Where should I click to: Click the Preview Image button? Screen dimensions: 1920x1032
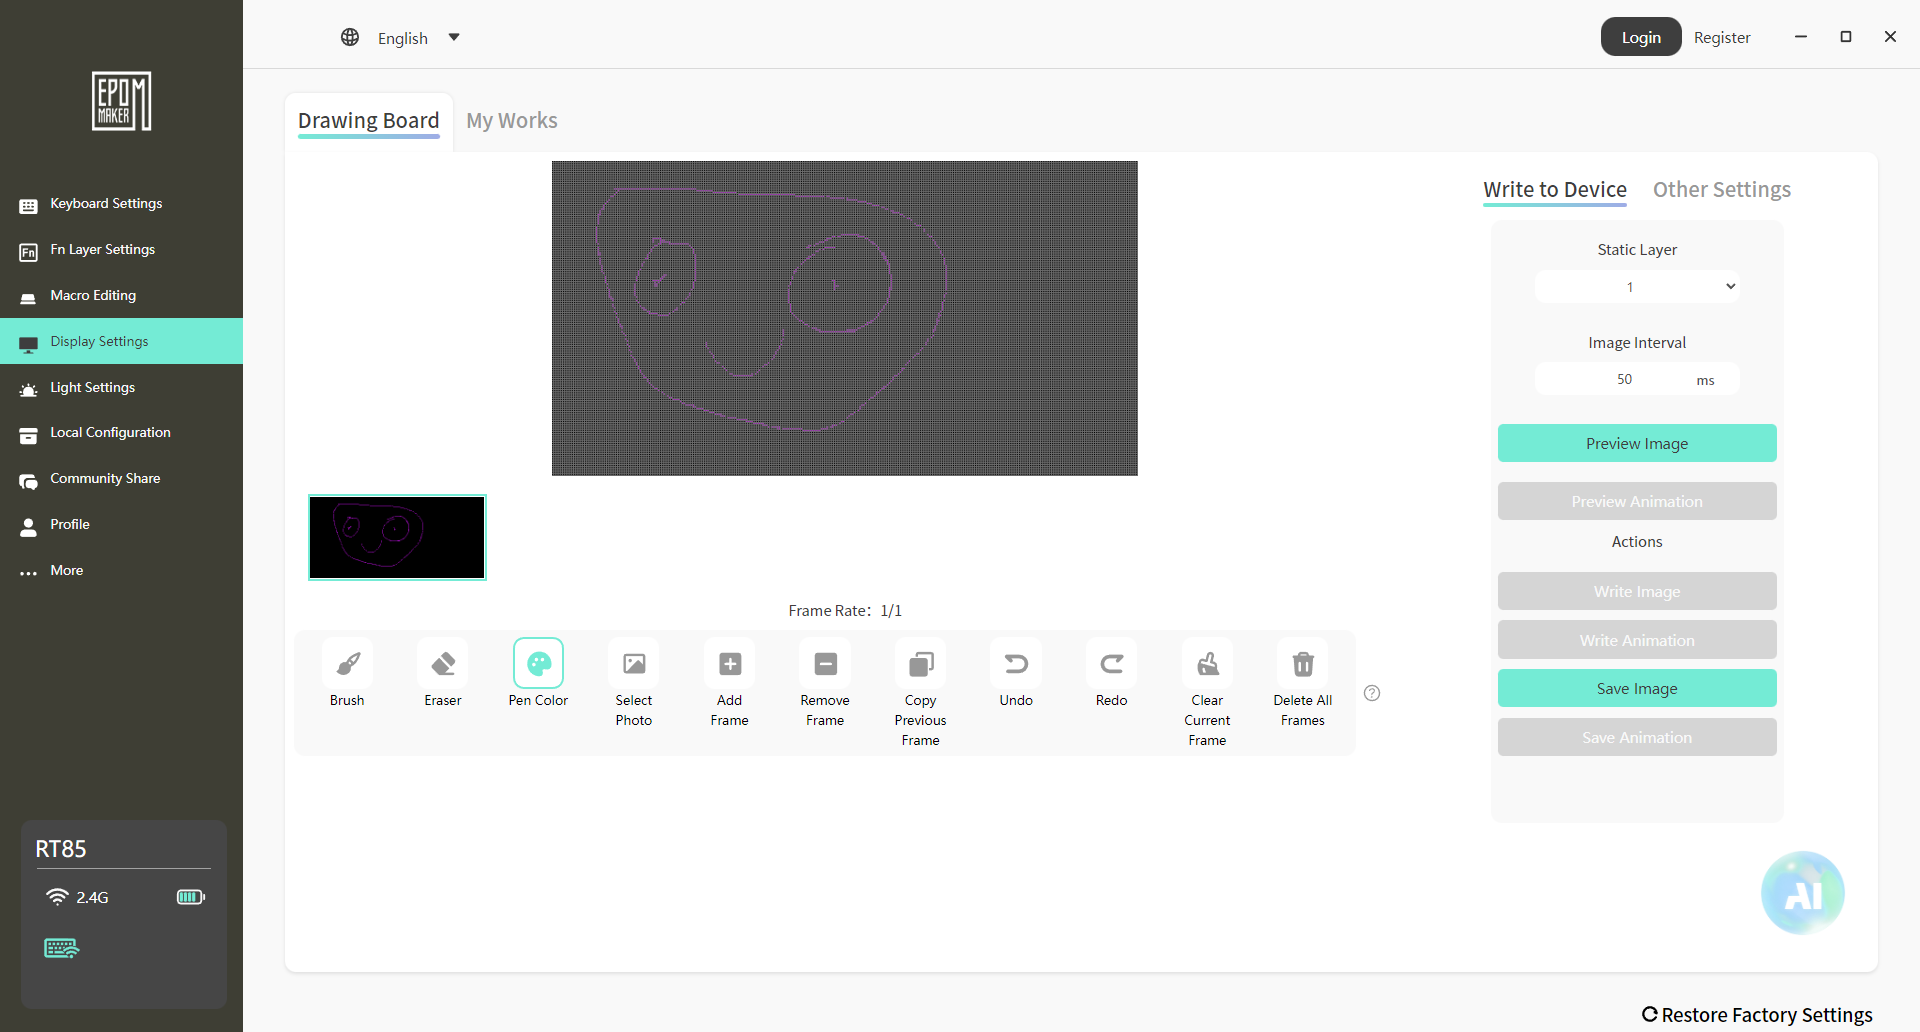[1637, 443]
